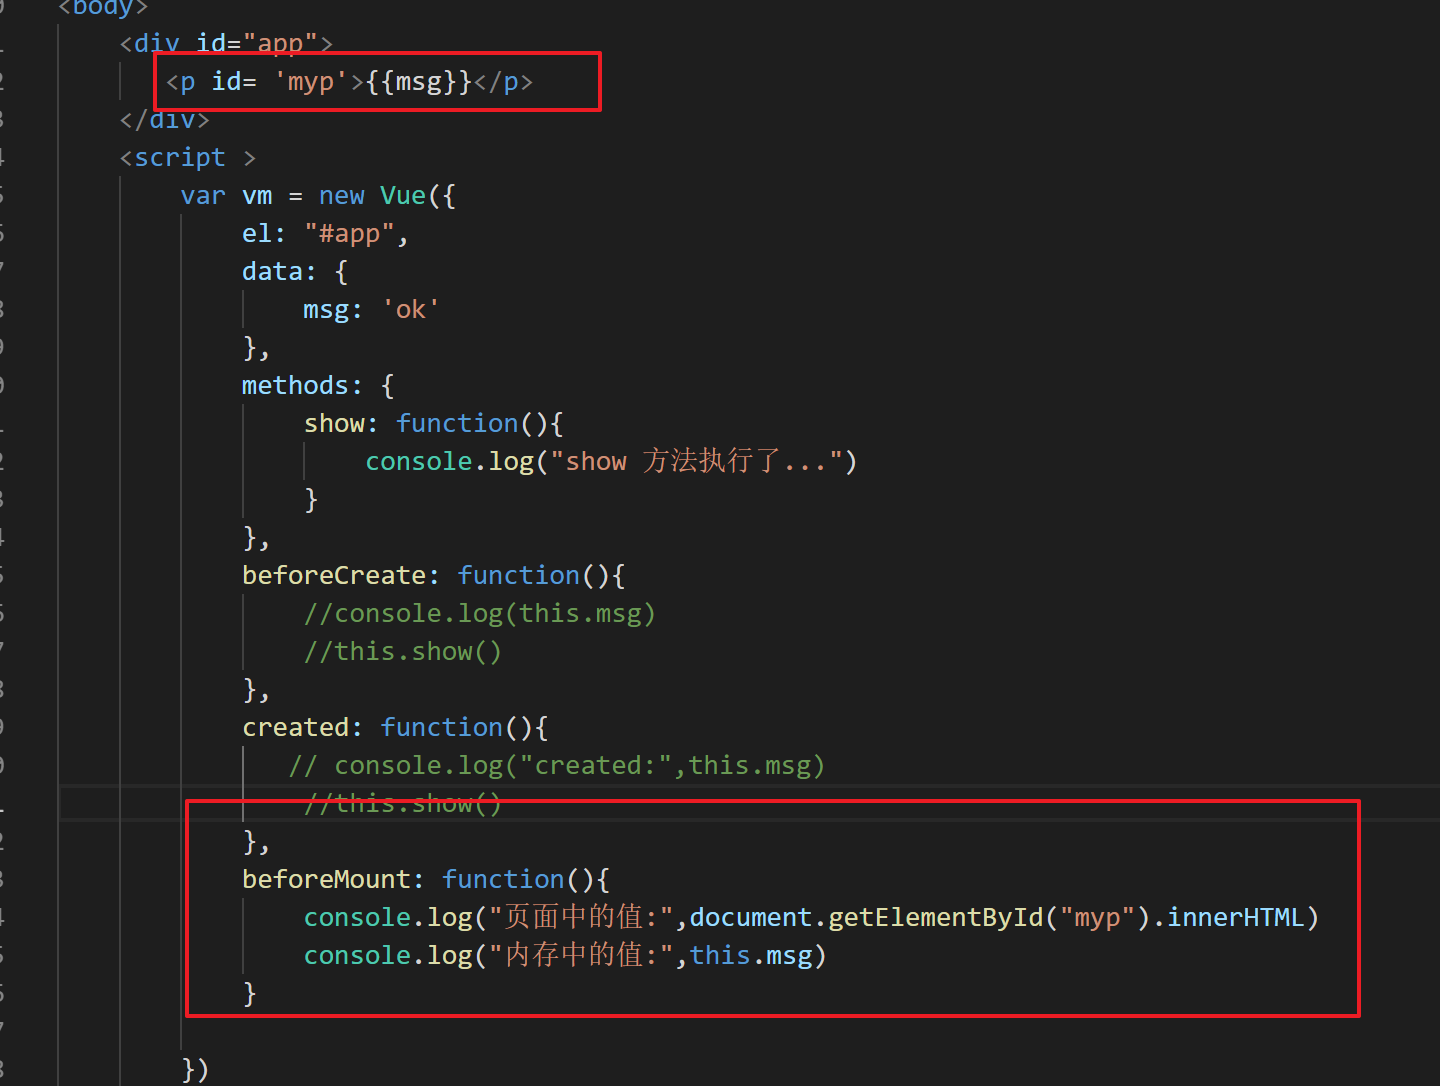Click the 'created:' hook name
Screen dimensions: 1440x1086
302,728
